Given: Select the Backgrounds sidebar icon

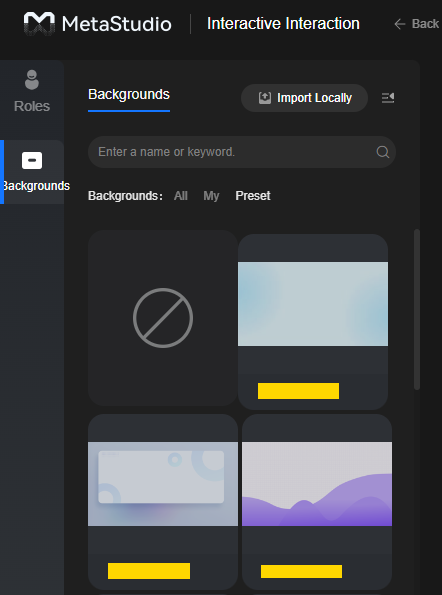Looking at the screenshot, I should [32, 161].
